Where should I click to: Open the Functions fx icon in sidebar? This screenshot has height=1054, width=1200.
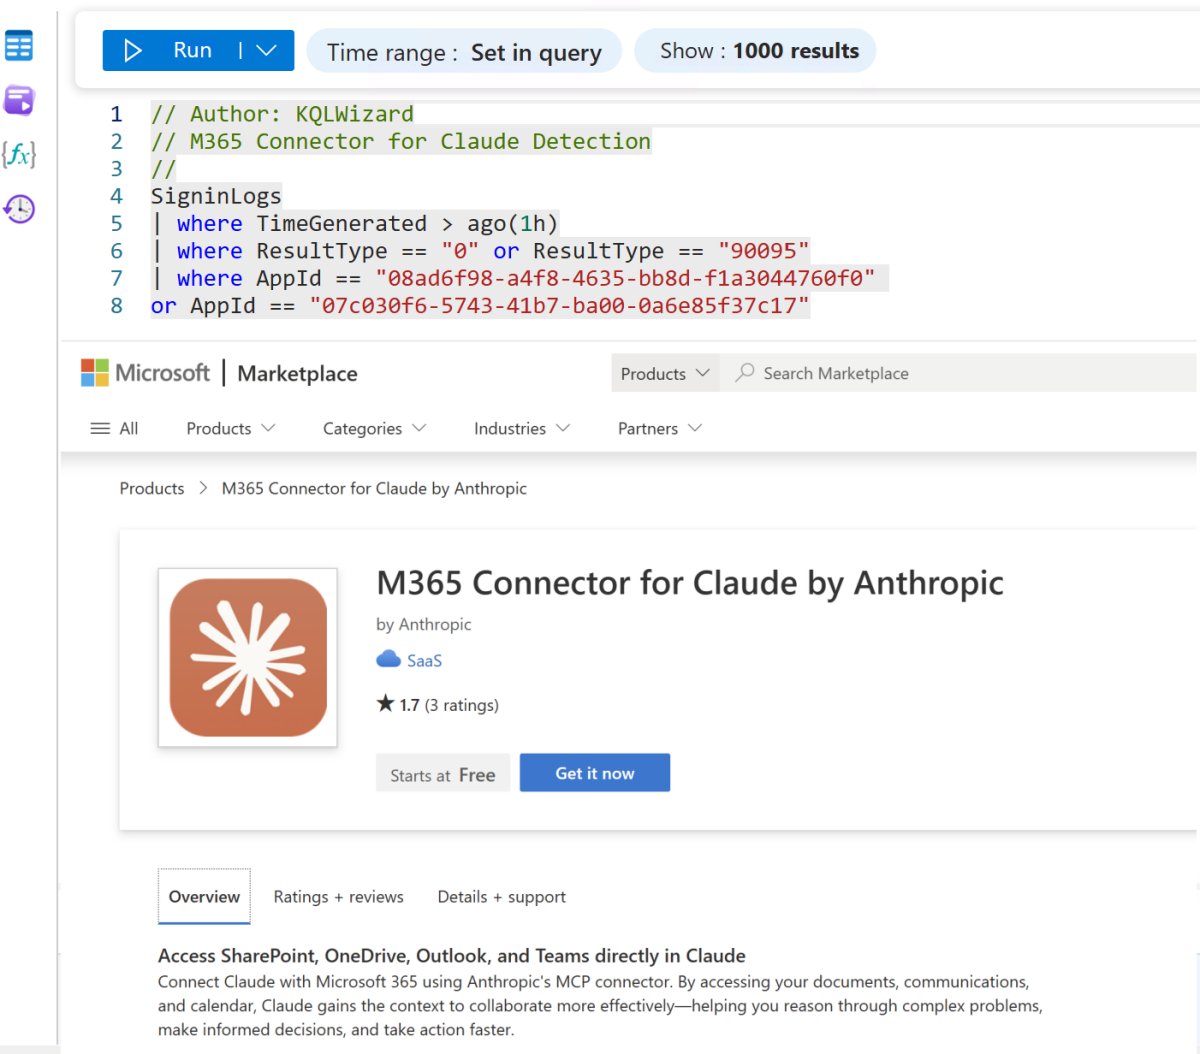(x=19, y=154)
